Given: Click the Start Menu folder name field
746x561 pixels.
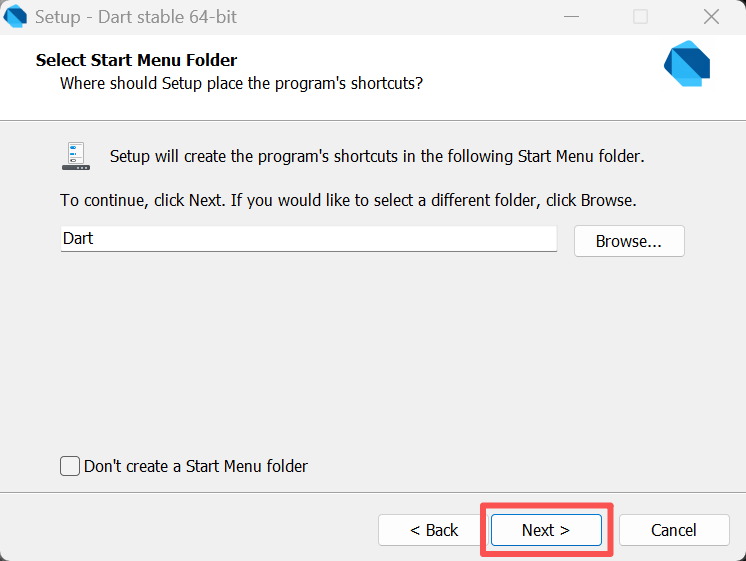Looking at the screenshot, I should click(309, 238).
